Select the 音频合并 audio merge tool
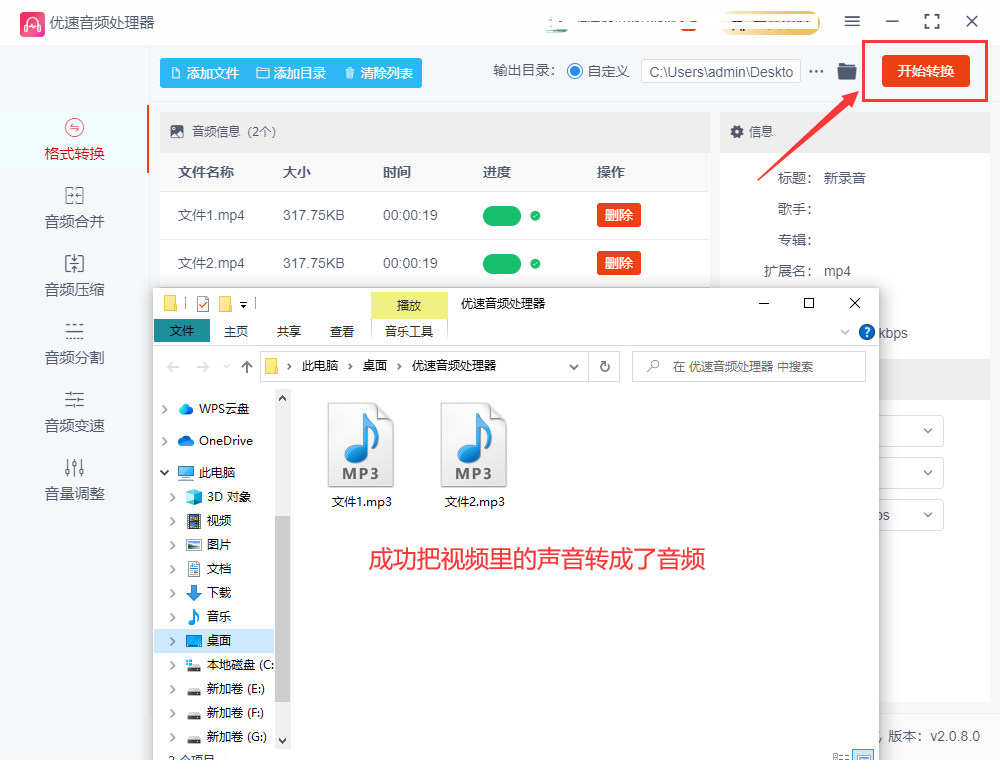The height and width of the screenshot is (760, 1000). [x=74, y=208]
